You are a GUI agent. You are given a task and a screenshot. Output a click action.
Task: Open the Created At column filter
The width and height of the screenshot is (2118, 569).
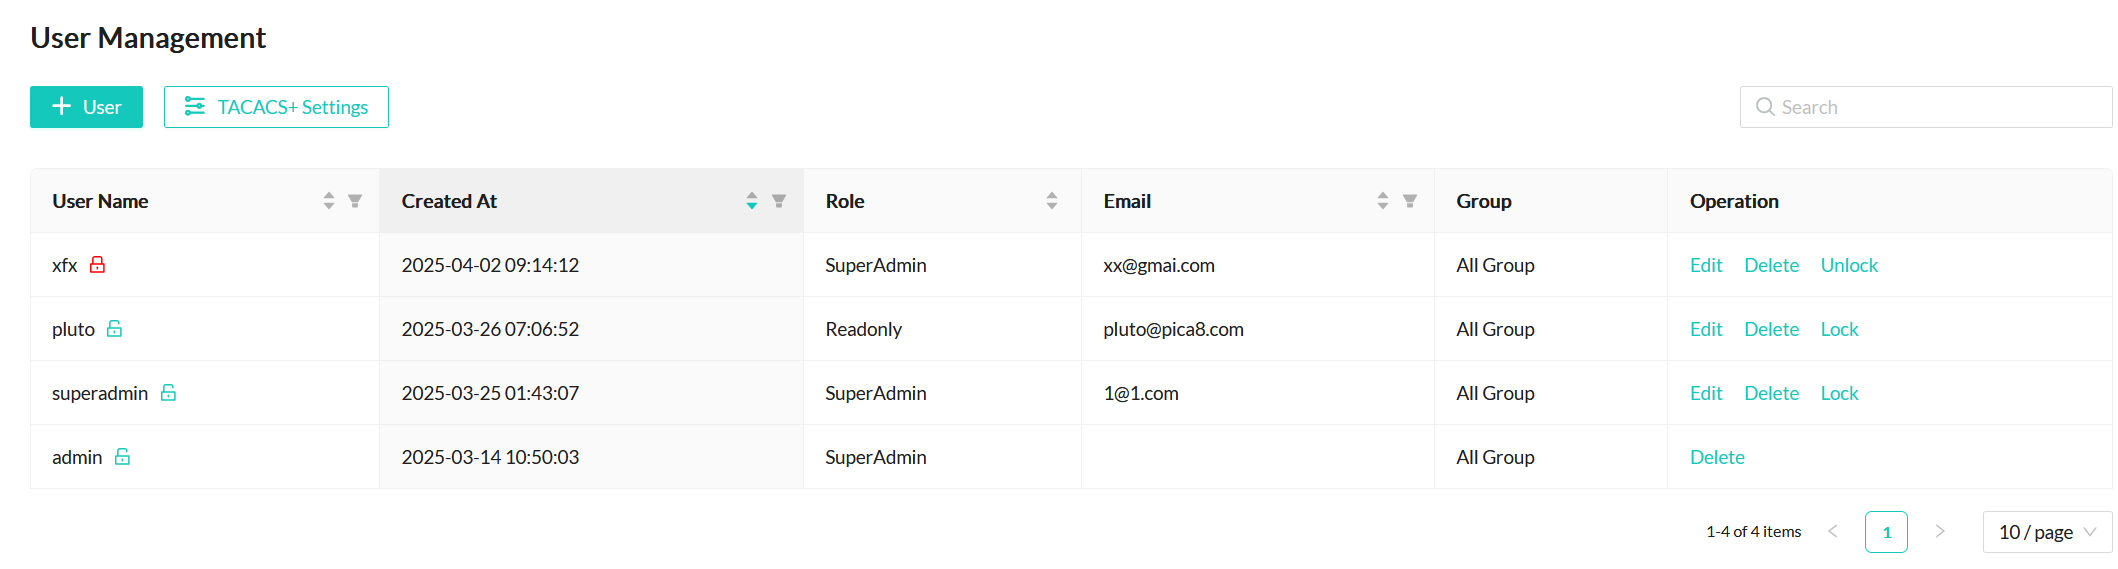coord(779,201)
